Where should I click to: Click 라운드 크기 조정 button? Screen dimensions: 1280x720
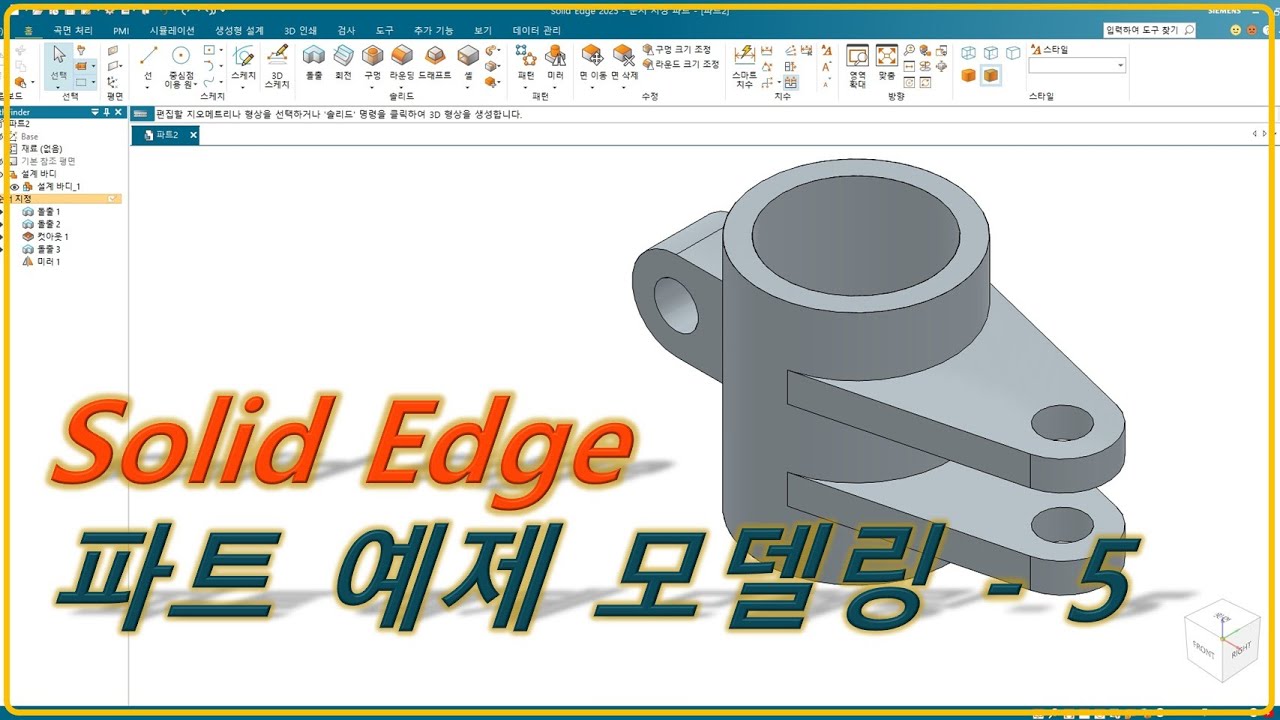coord(681,64)
